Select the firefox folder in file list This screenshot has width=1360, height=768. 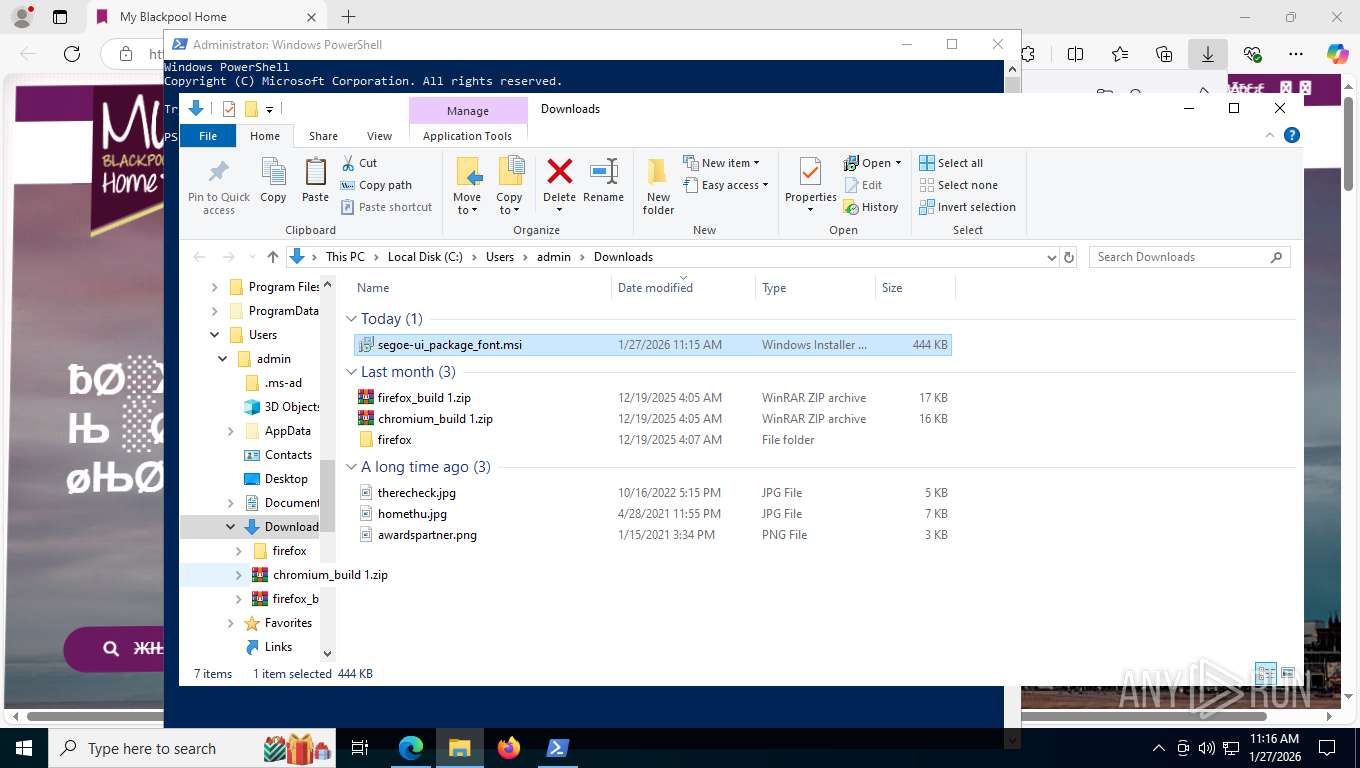coord(653,440)
